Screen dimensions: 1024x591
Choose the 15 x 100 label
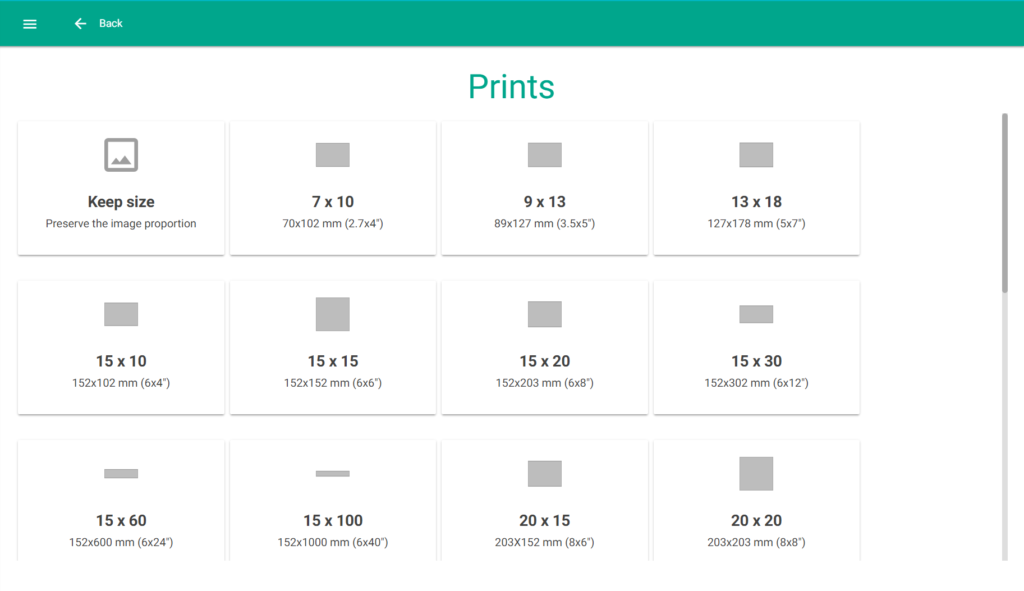332,520
